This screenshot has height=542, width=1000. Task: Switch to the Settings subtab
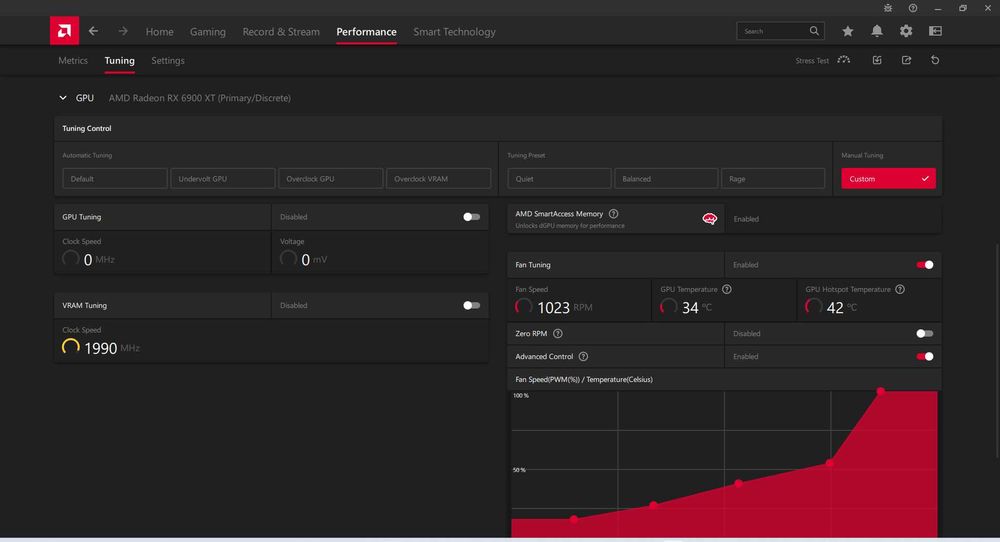click(168, 61)
